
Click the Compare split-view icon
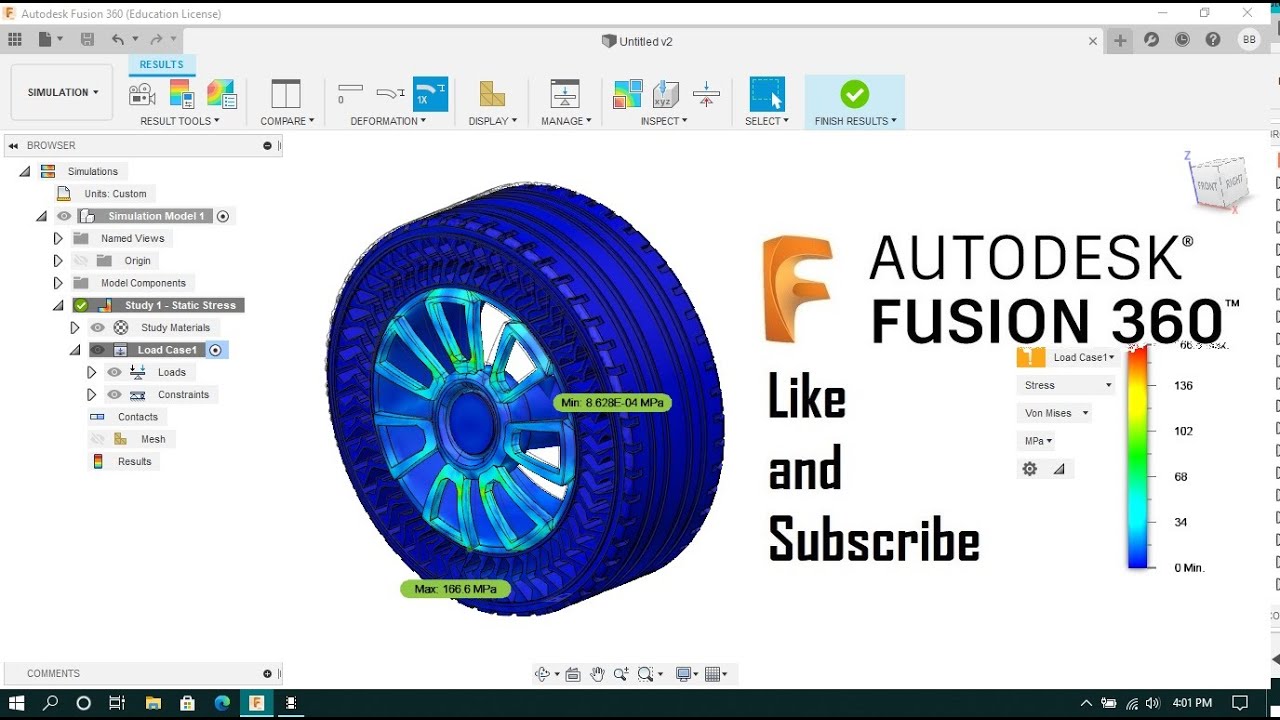pos(286,94)
